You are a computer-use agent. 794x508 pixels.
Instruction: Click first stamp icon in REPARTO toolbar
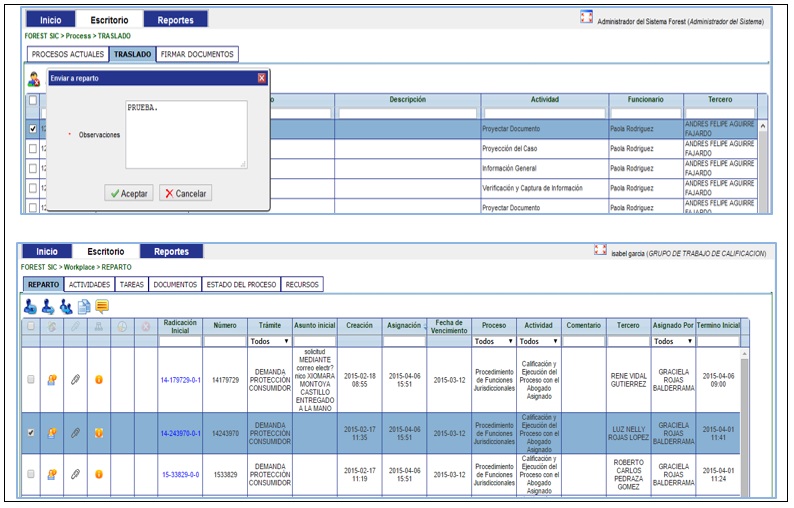click(30, 307)
